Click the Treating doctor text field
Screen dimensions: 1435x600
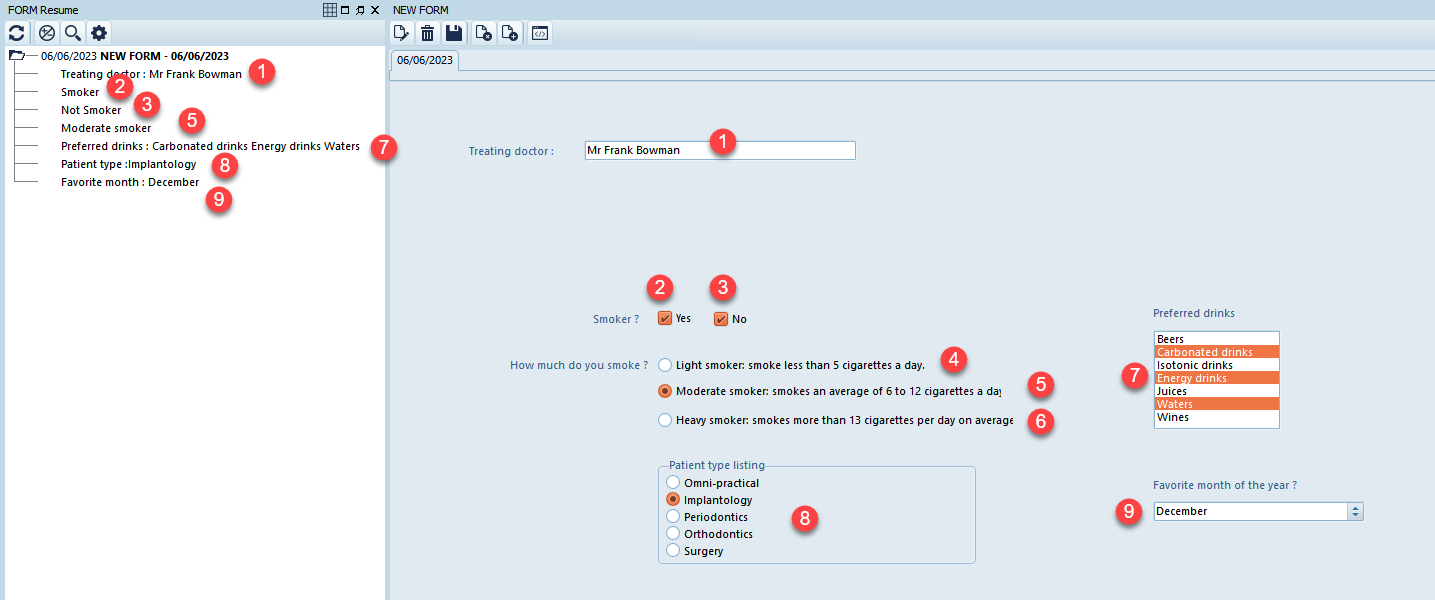(719, 150)
